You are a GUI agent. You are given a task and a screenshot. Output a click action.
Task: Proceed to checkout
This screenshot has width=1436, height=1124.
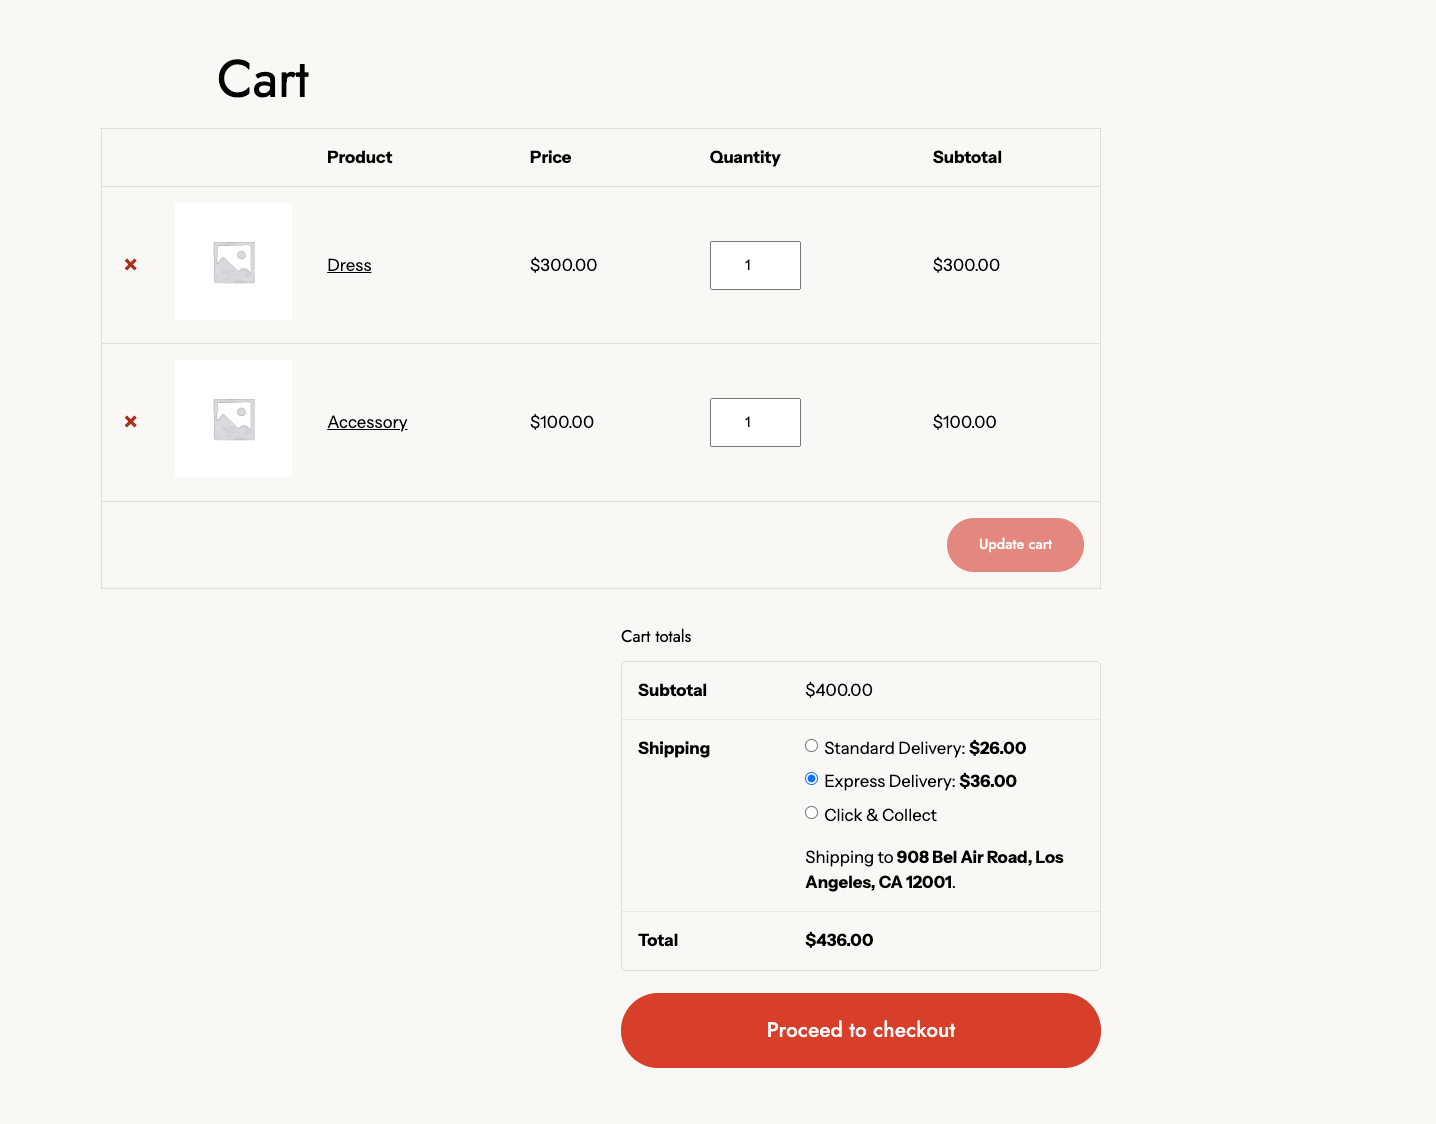[x=860, y=1030]
